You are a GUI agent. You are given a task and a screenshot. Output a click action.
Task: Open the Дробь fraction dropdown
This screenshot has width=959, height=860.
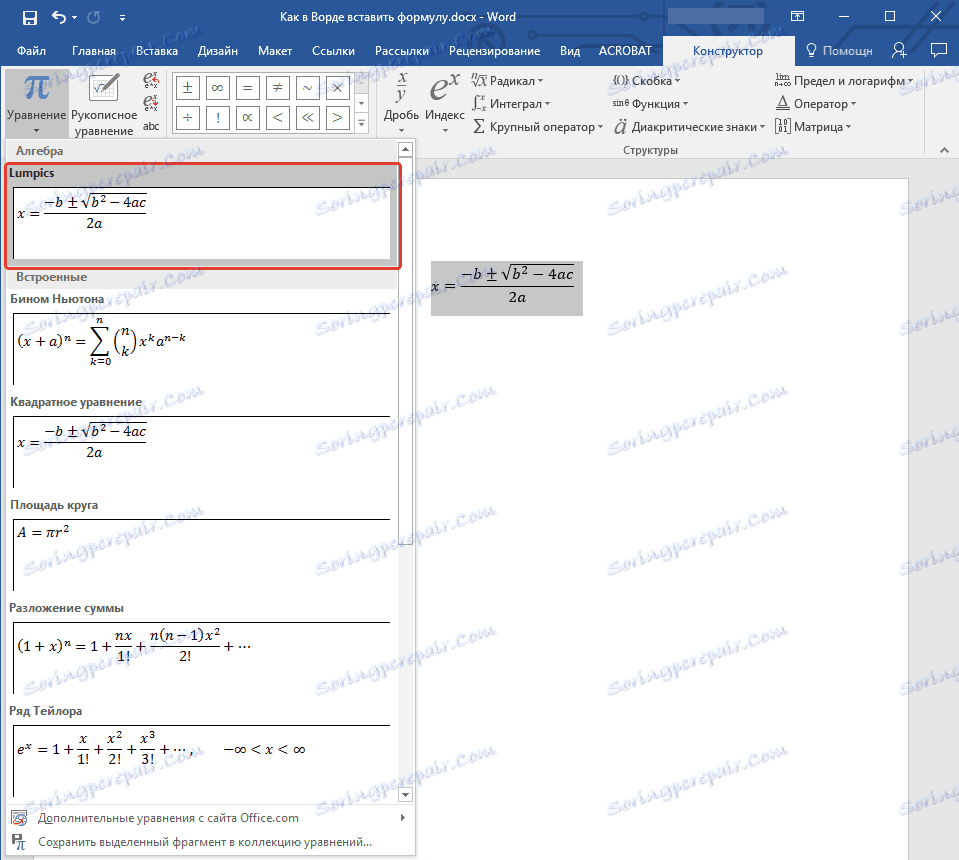(401, 103)
